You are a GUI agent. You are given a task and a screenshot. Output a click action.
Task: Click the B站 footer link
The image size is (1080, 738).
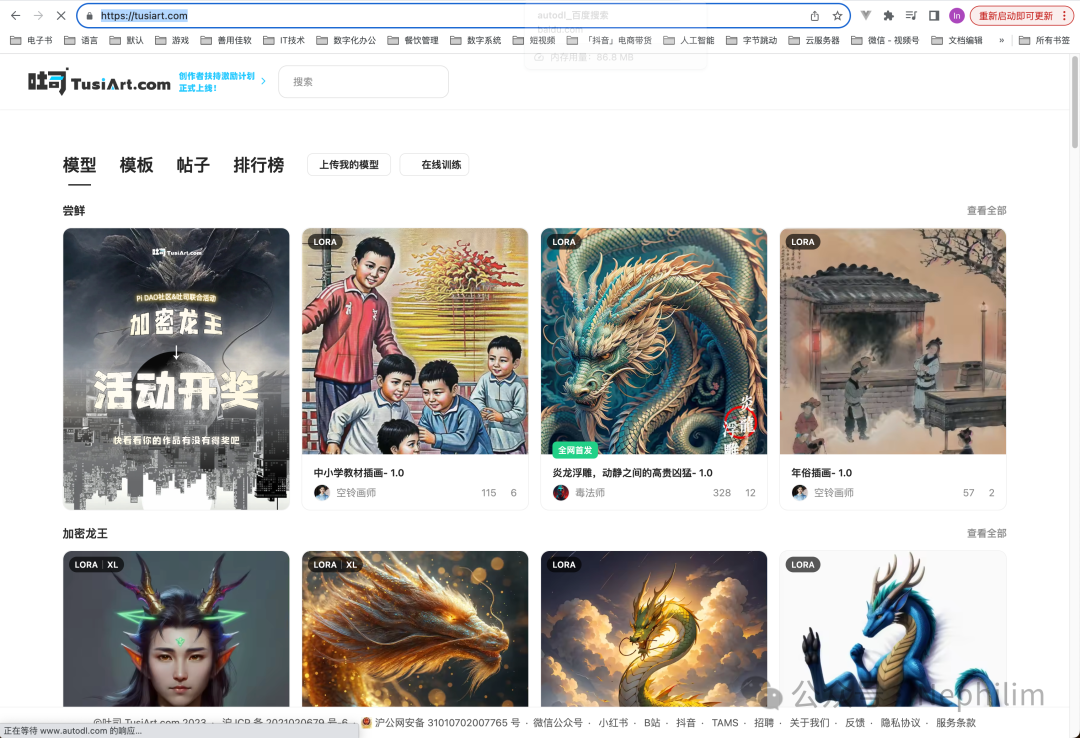[652, 722]
